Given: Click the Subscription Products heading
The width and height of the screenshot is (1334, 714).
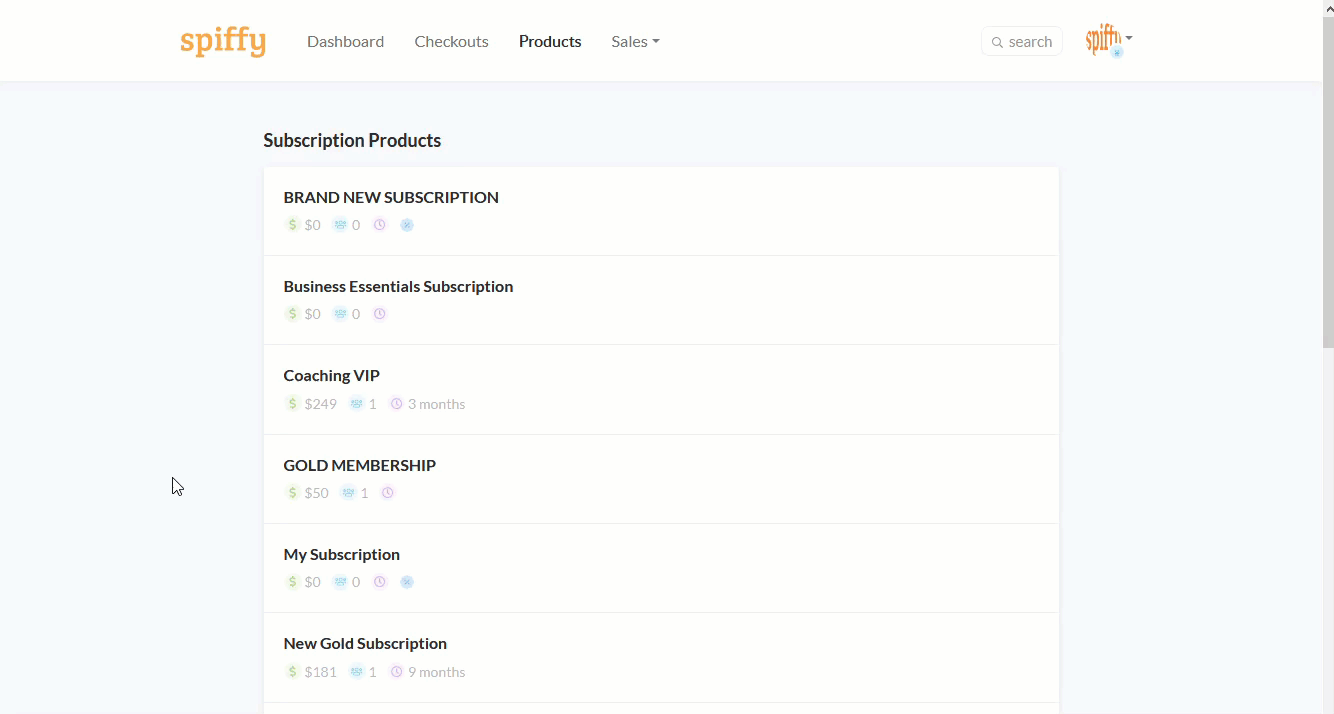Looking at the screenshot, I should tap(352, 140).
